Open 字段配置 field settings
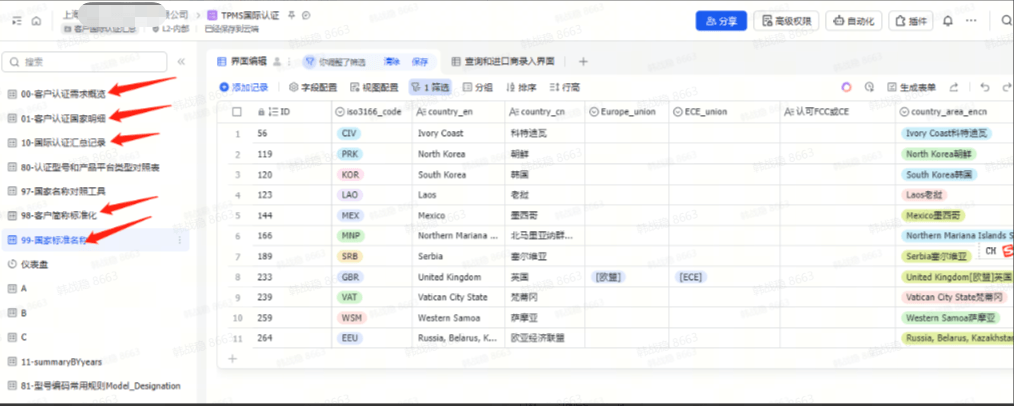1014x406 pixels. point(314,87)
